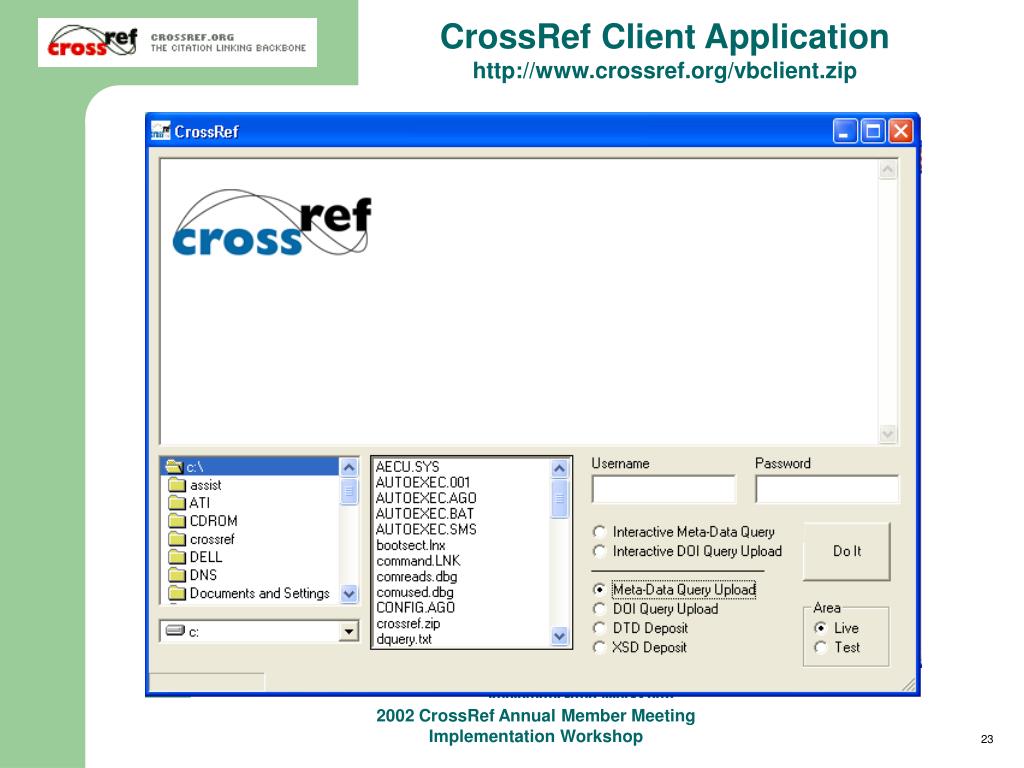Open the c:\ folder icon

coord(174,466)
